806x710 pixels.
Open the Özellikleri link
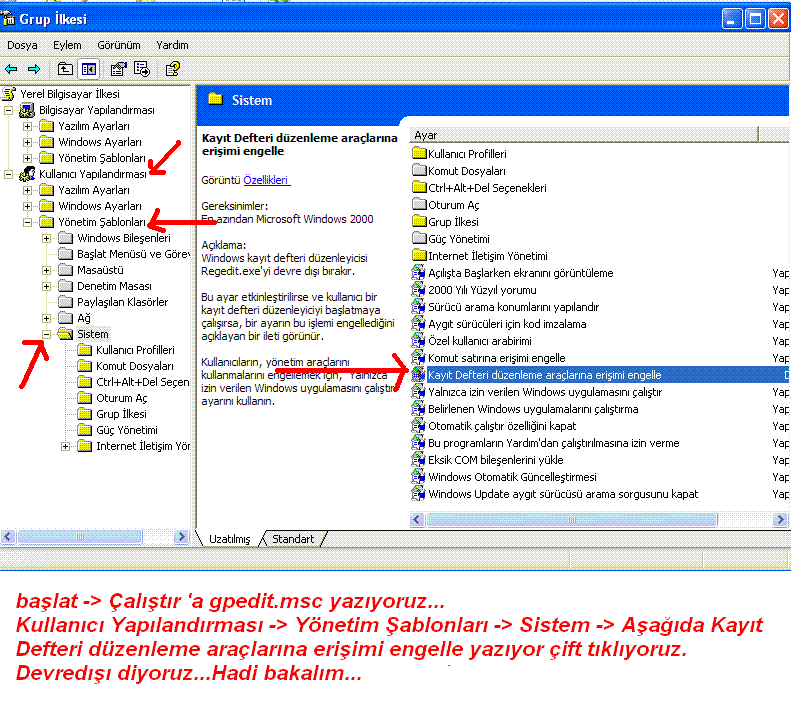(x=266, y=180)
